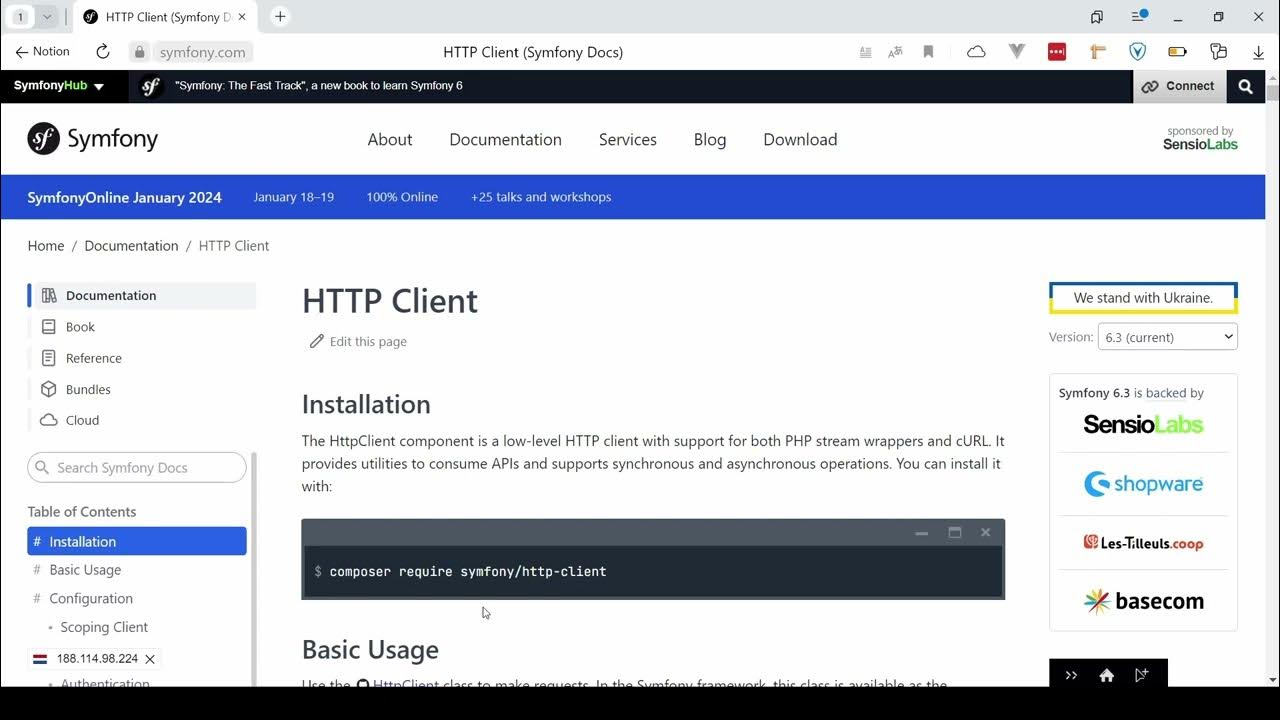
Task: Click the wooden ruler extension icon
Action: point(1097,52)
